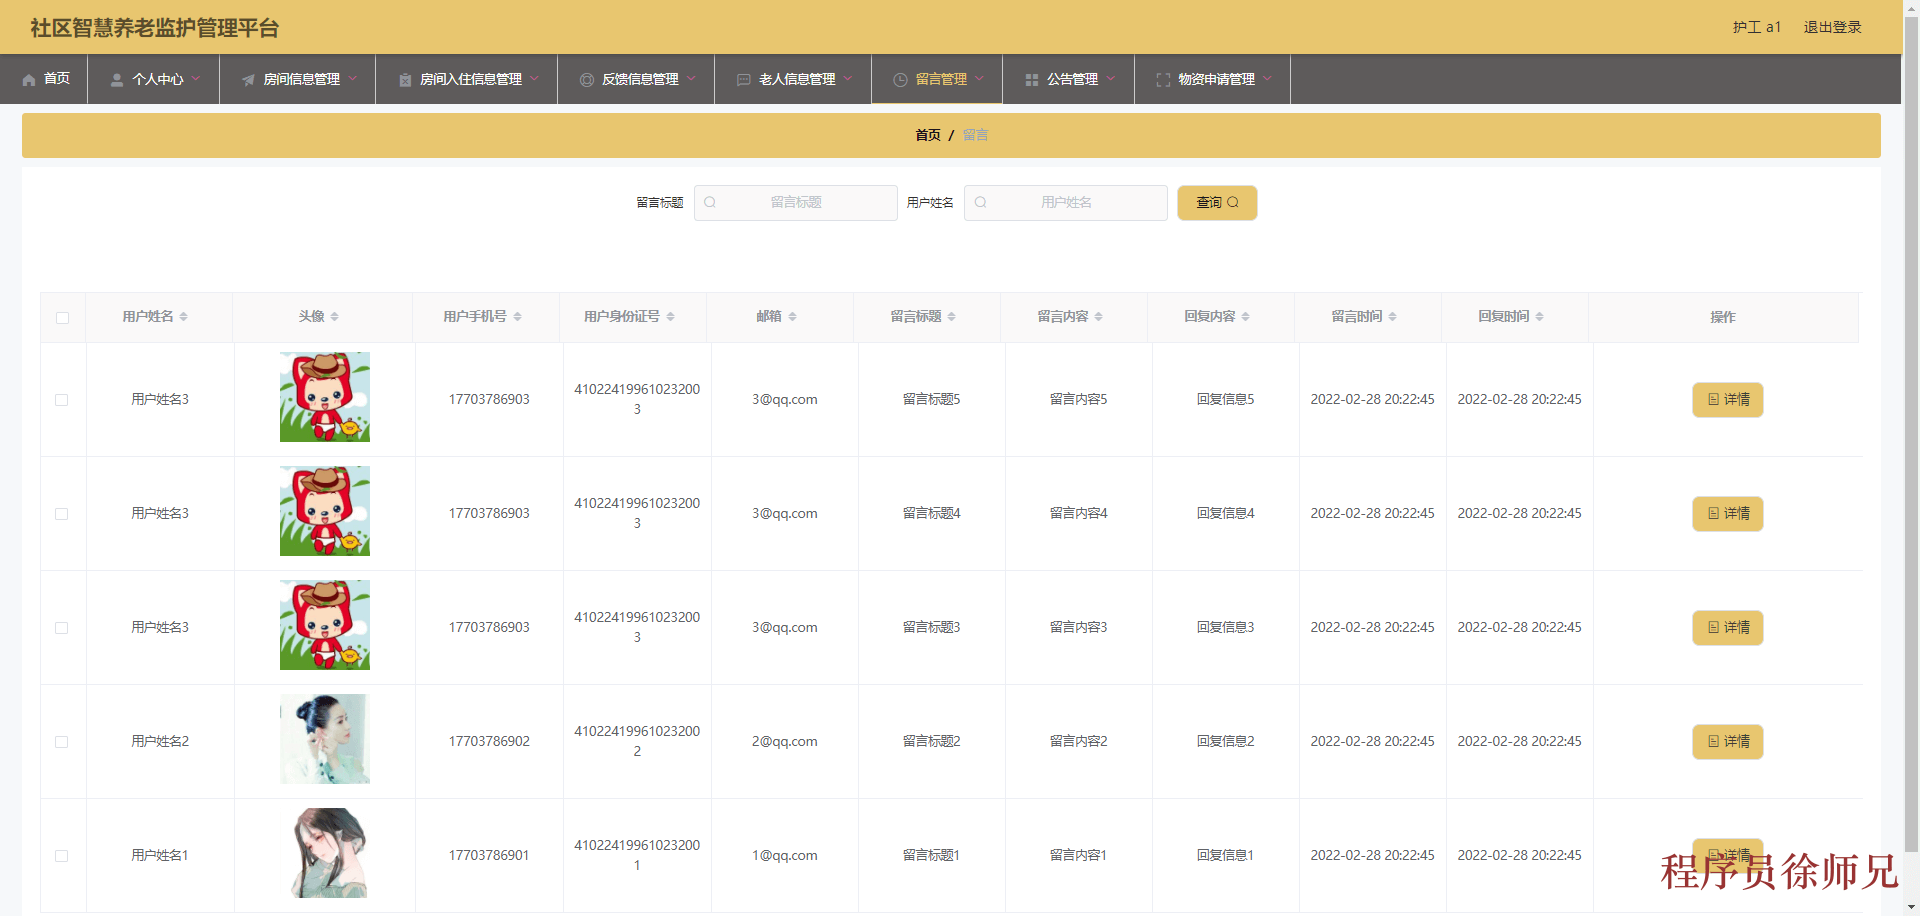Expand the 物资申请管理 dropdown menu

click(1215, 79)
